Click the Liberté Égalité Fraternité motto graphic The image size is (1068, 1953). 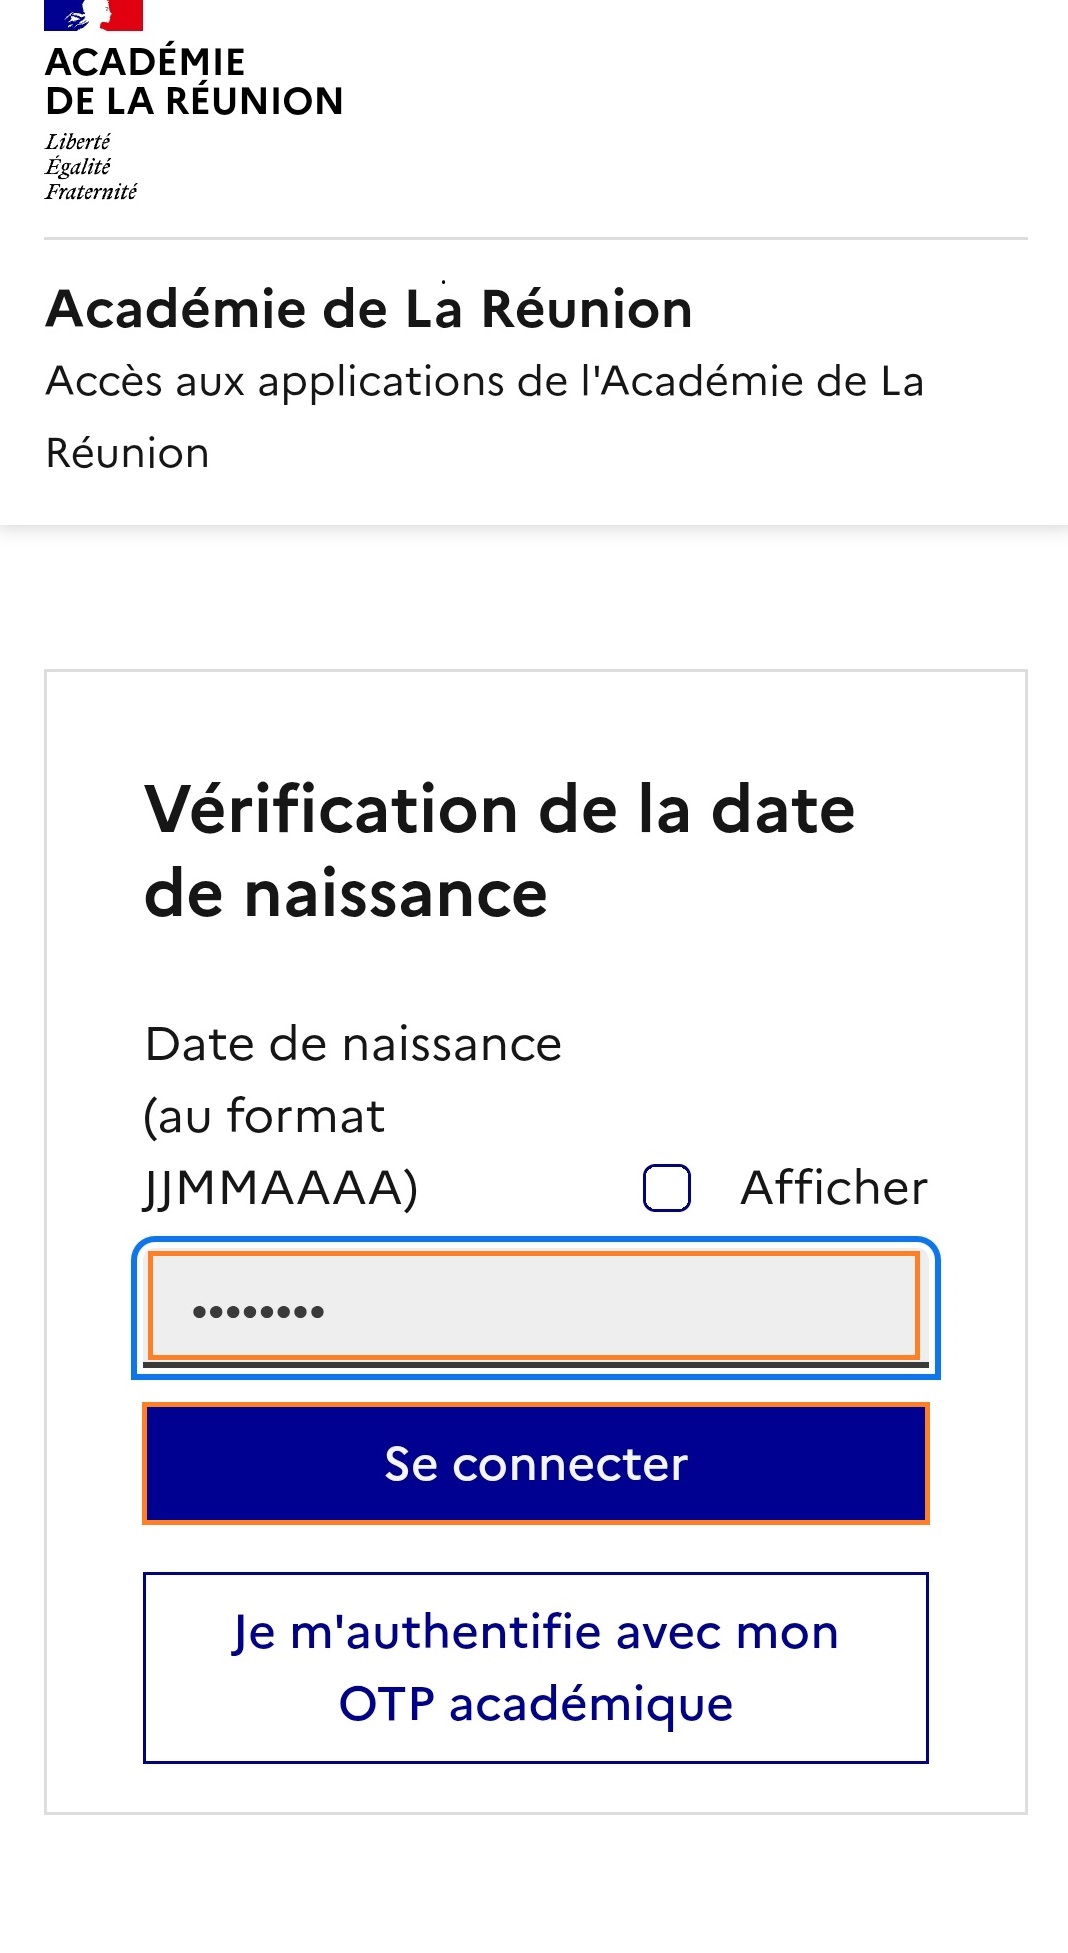pyautogui.click(x=93, y=163)
